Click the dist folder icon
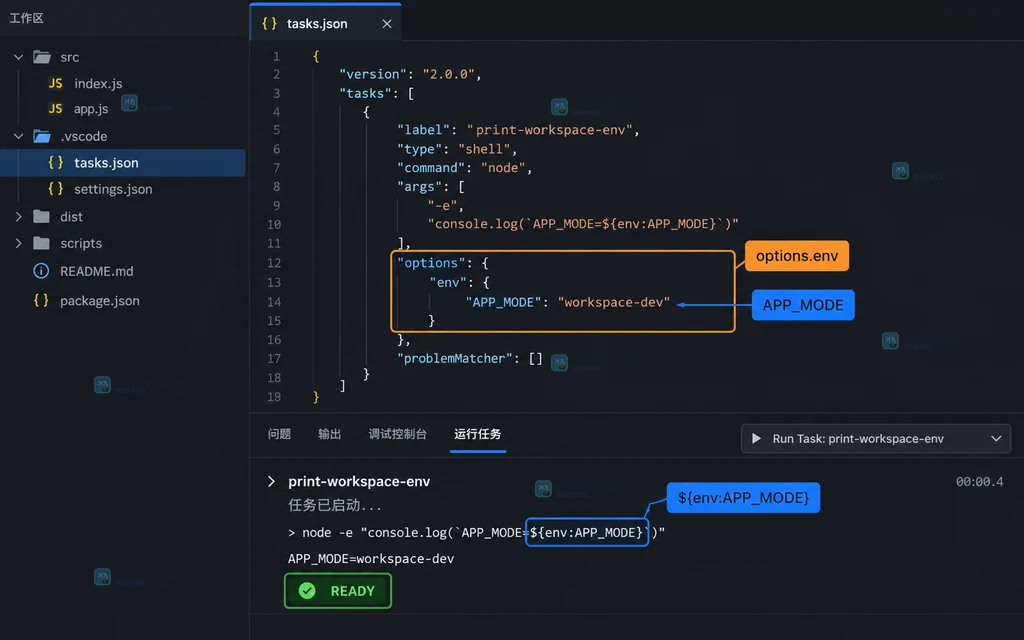This screenshot has width=1024, height=640. pyautogui.click(x=41, y=216)
